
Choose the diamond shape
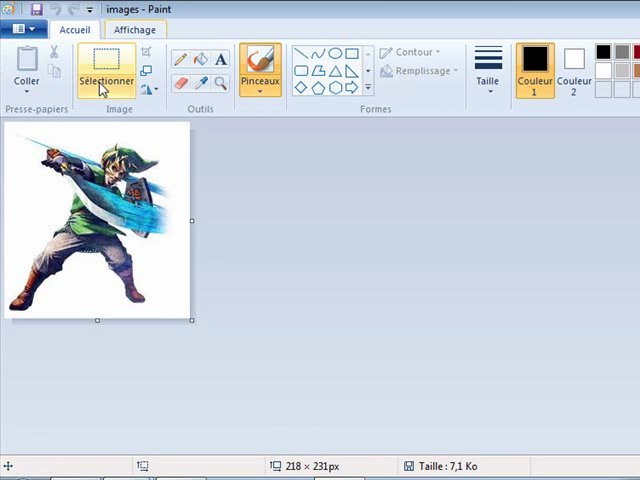click(301, 87)
